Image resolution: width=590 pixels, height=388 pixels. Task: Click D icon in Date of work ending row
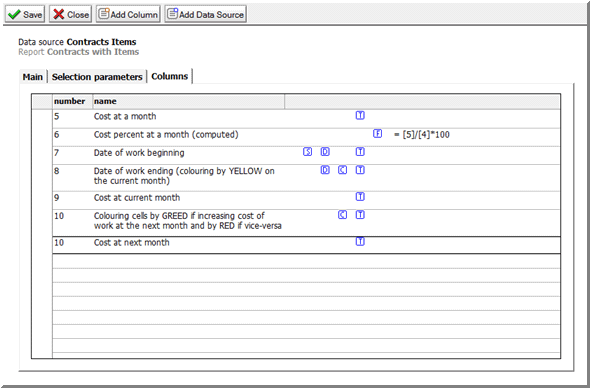(325, 170)
